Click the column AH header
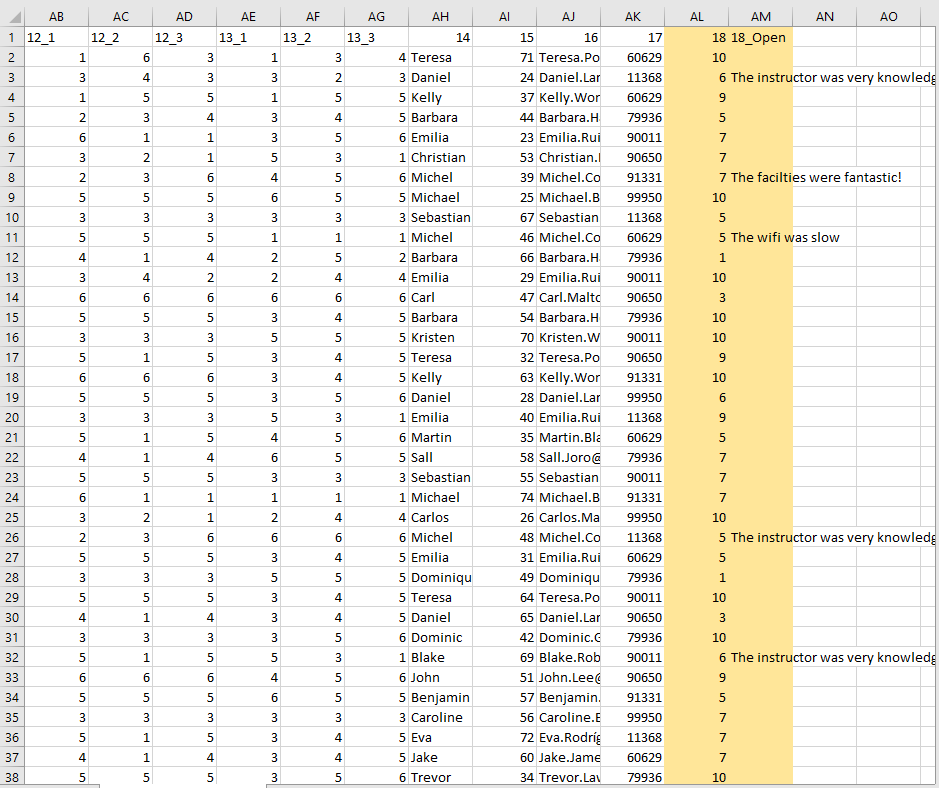 [x=440, y=16]
